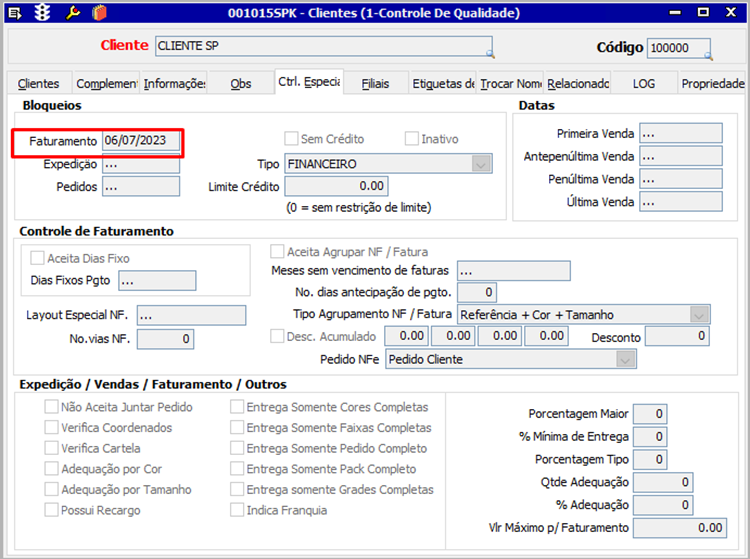
Task: Open the Informações tab
Action: [174, 84]
